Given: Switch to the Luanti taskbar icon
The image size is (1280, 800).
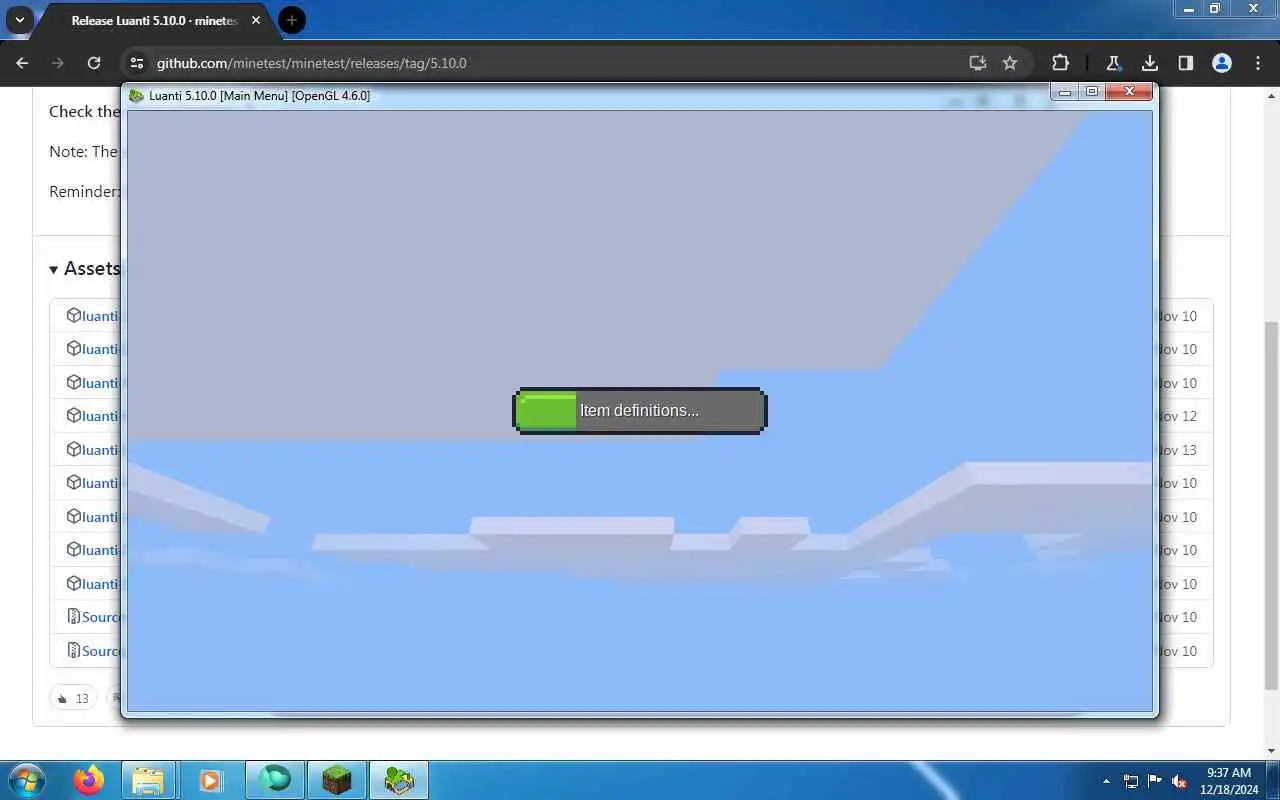Looking at the screenshot, I should 399,780.
